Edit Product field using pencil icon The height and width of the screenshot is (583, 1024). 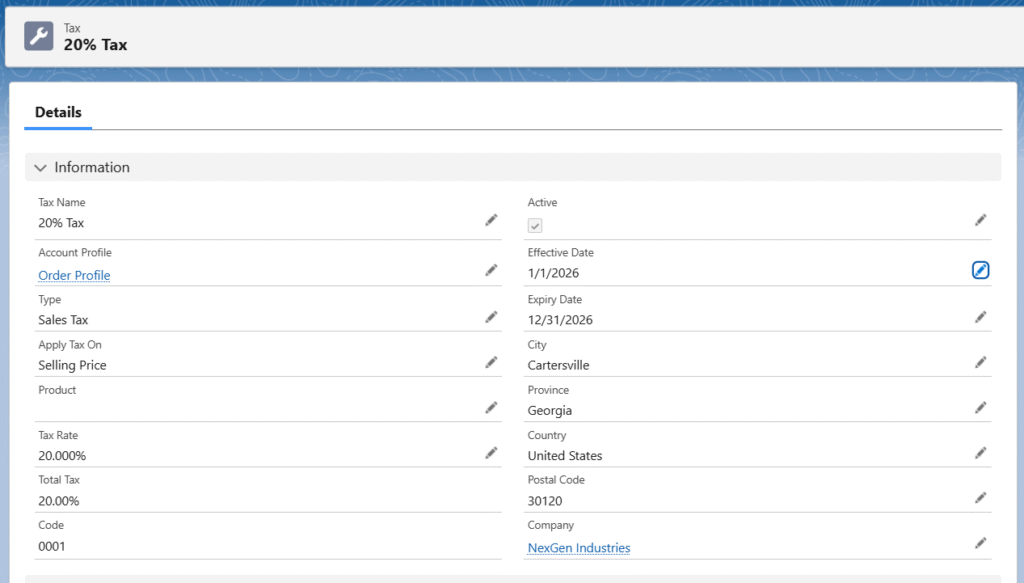click(491, 407)
